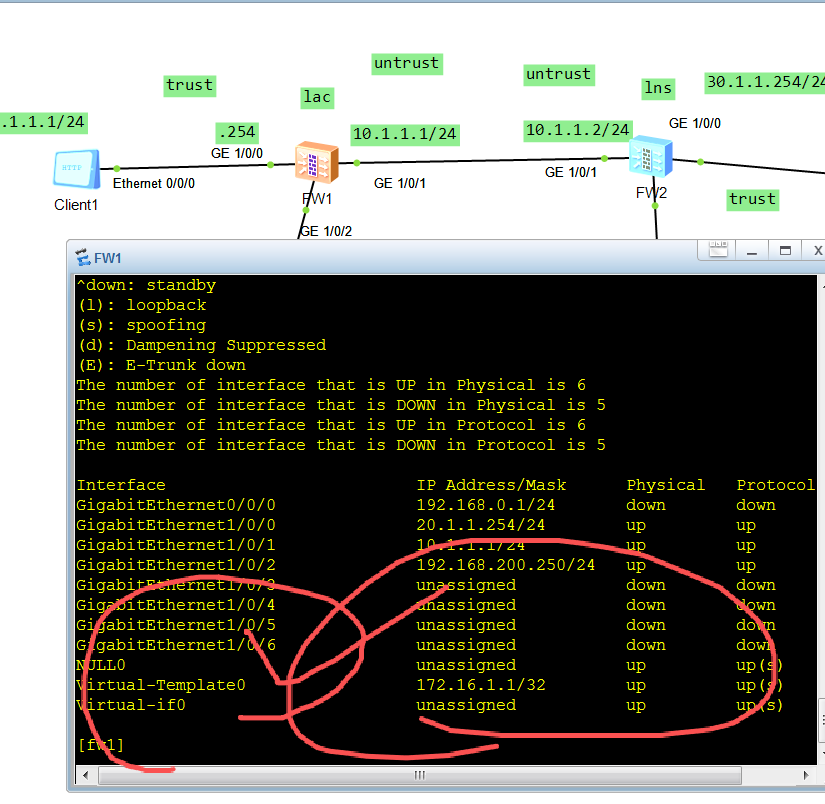Click the green 'trust' label near Client1
Viewport: 825px width, 804px height.
tap(189, 85)
